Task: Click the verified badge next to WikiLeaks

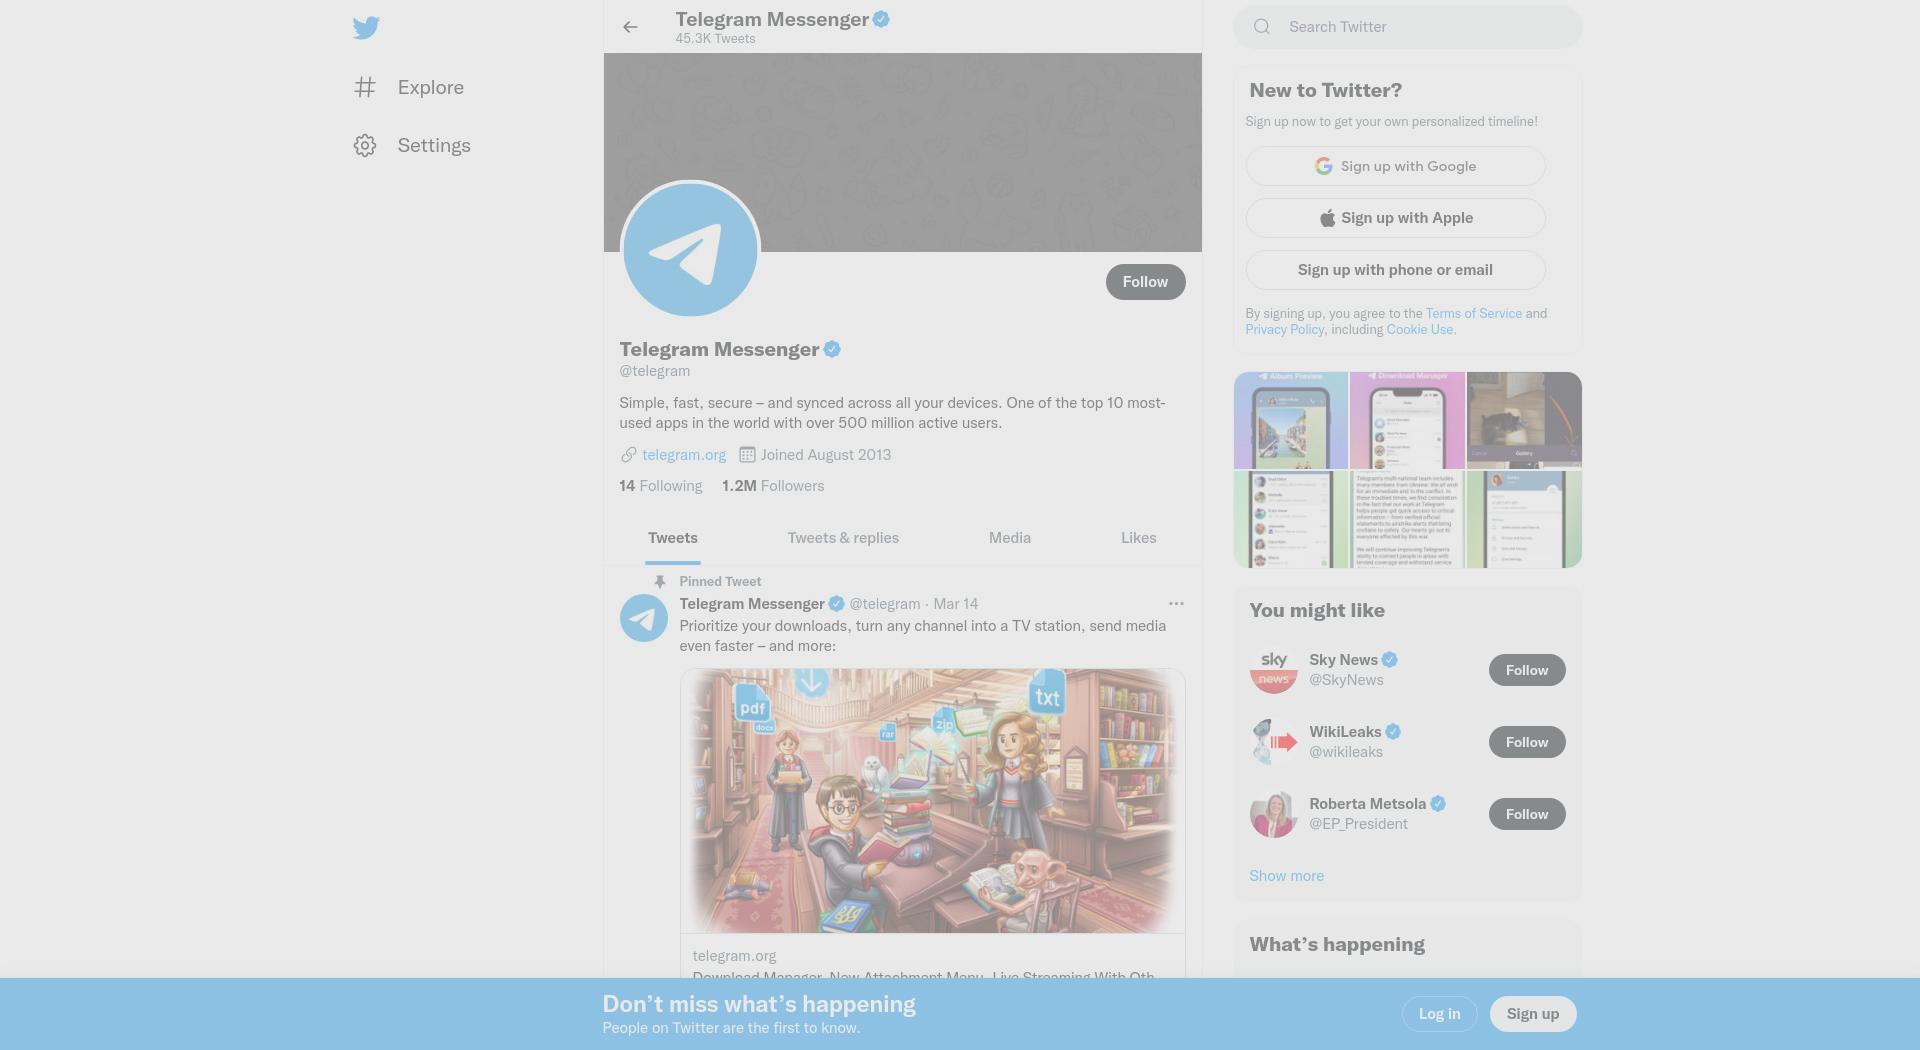Action: (1393, 732)
